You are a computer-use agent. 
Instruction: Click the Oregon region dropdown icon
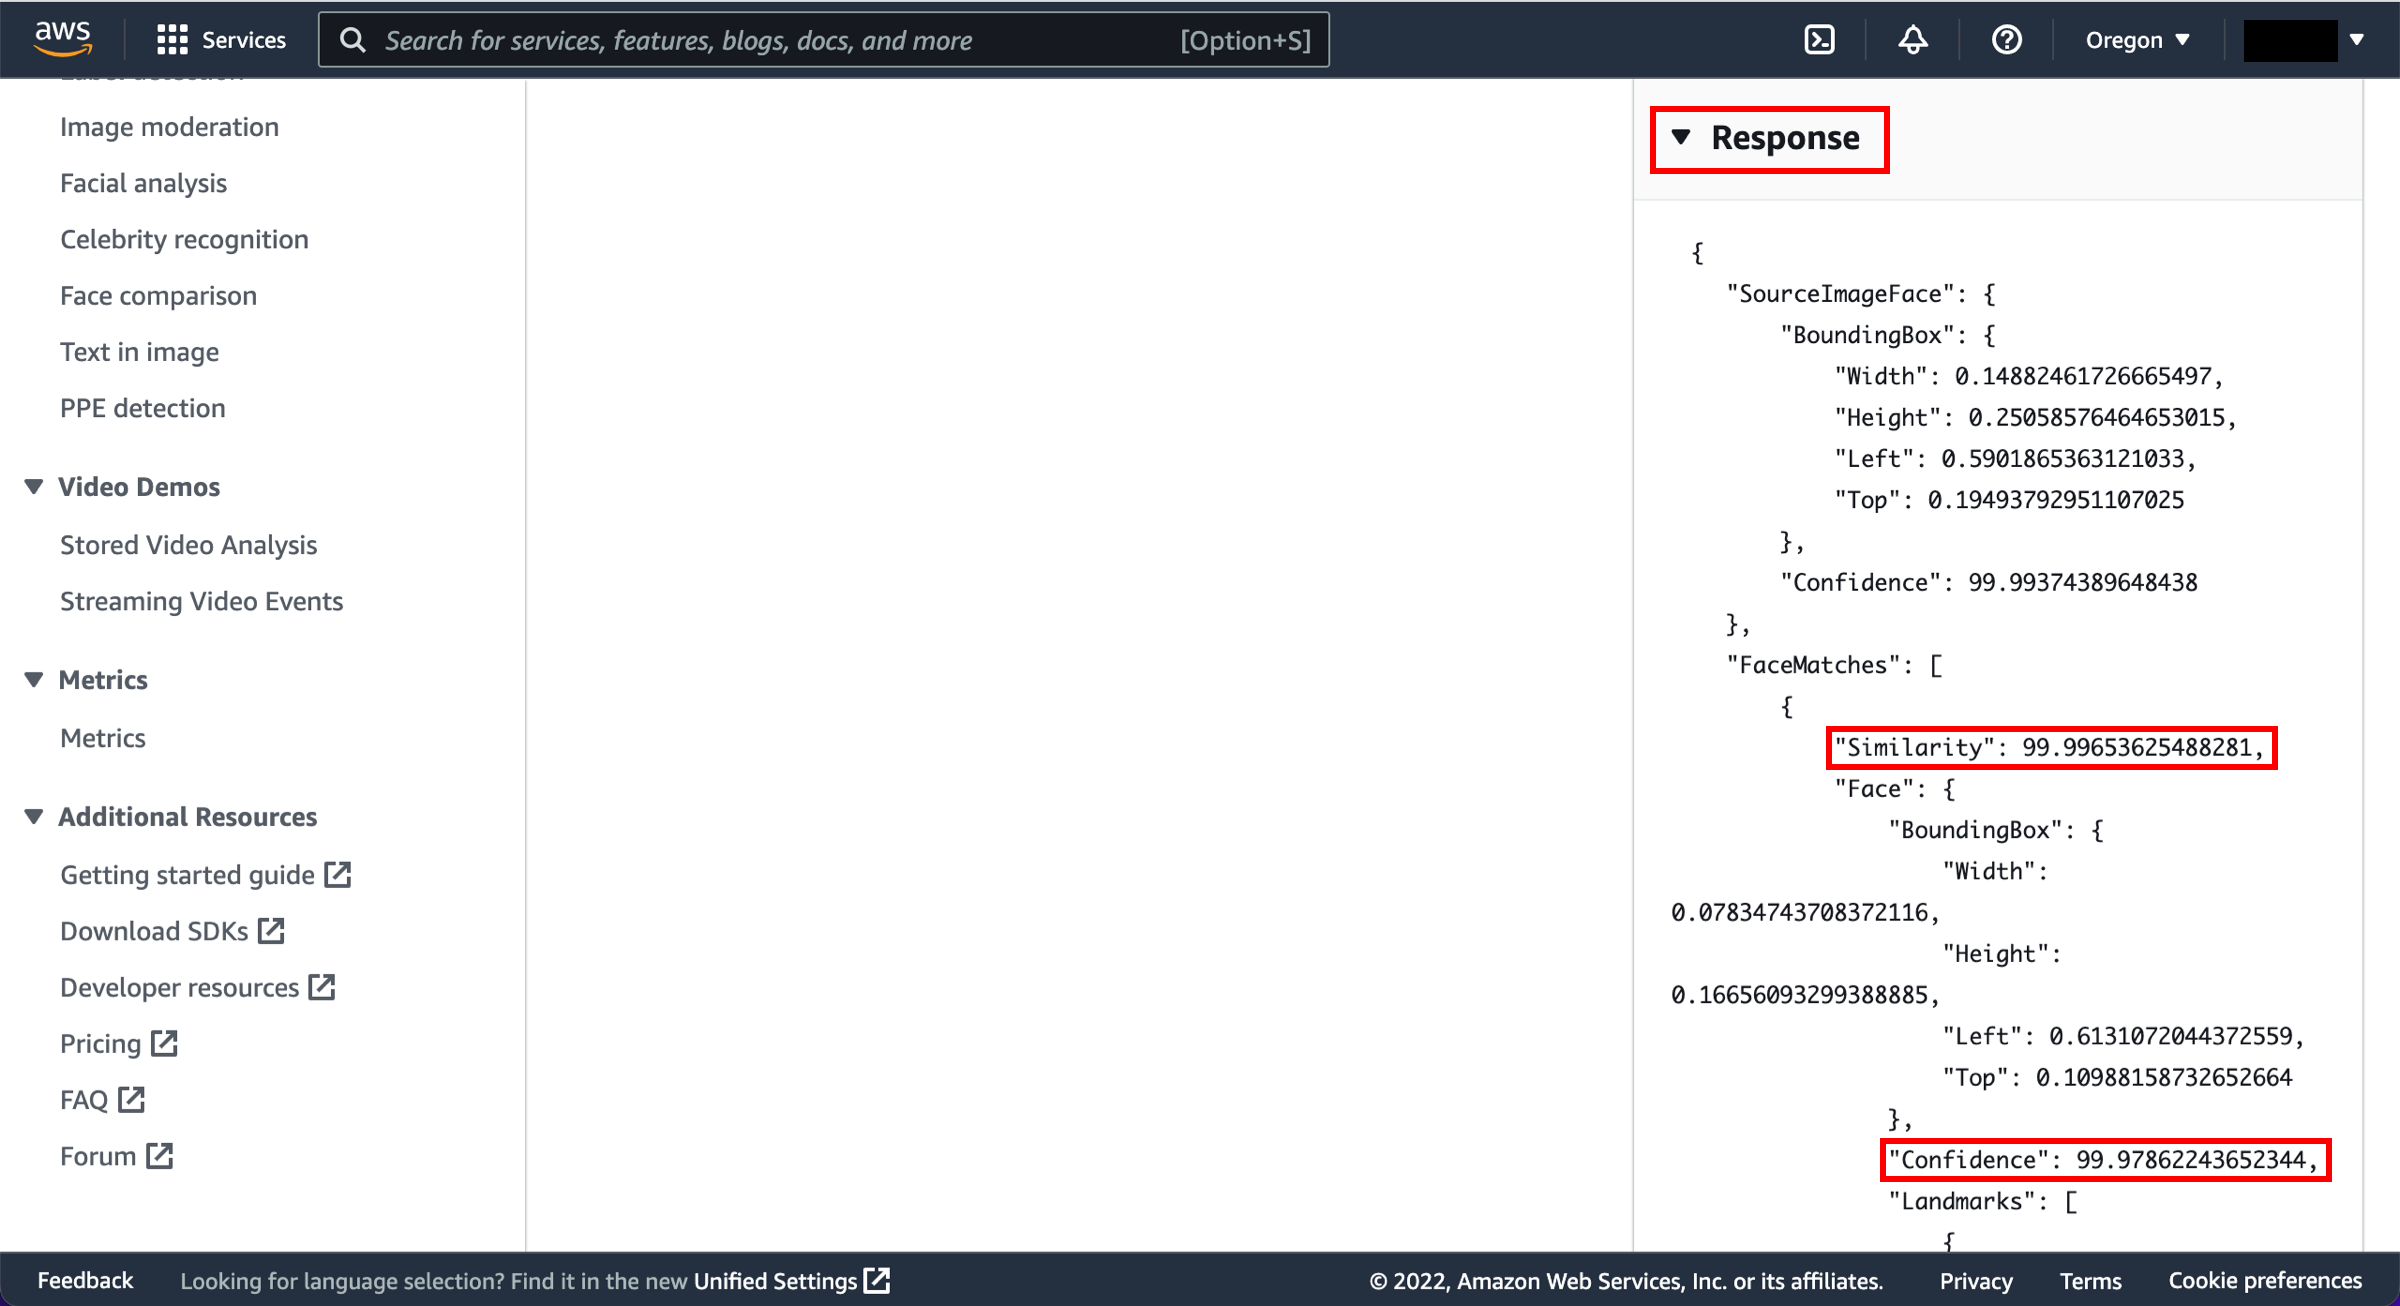pyautogui.click(x=2181, y=39)
